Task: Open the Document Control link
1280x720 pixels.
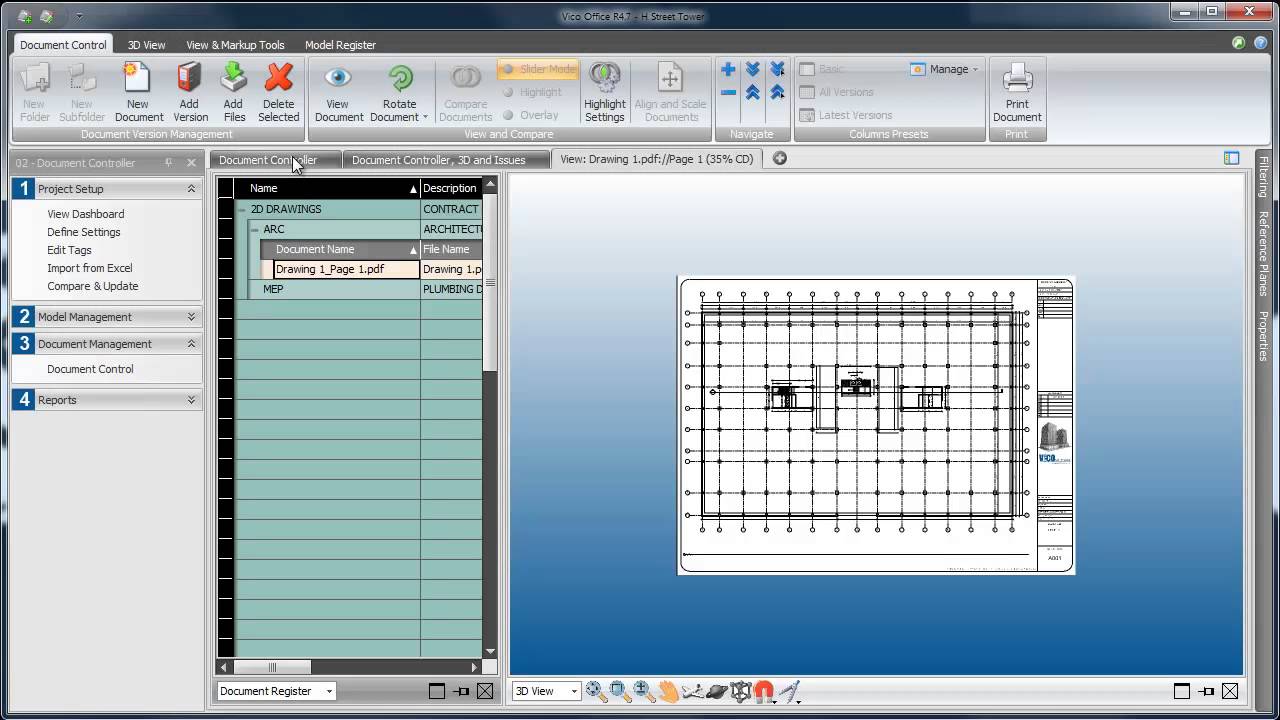Action: (90, 369)
